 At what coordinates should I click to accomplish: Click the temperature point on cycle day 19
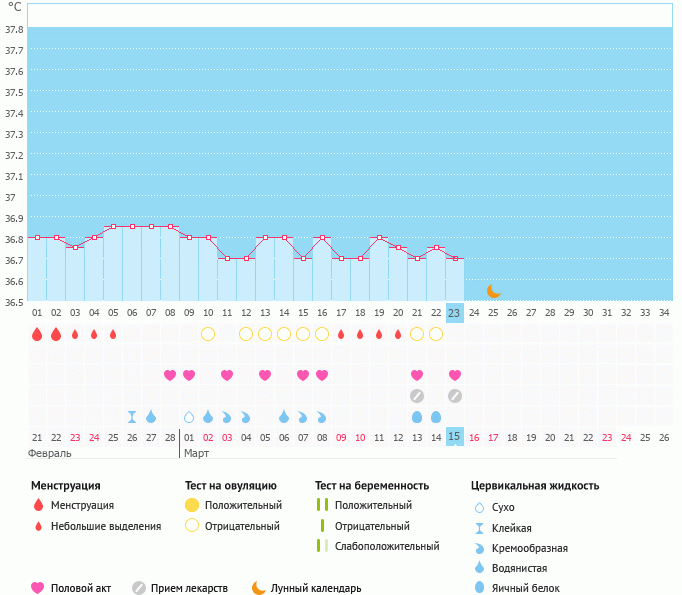(x=379, y=238)
